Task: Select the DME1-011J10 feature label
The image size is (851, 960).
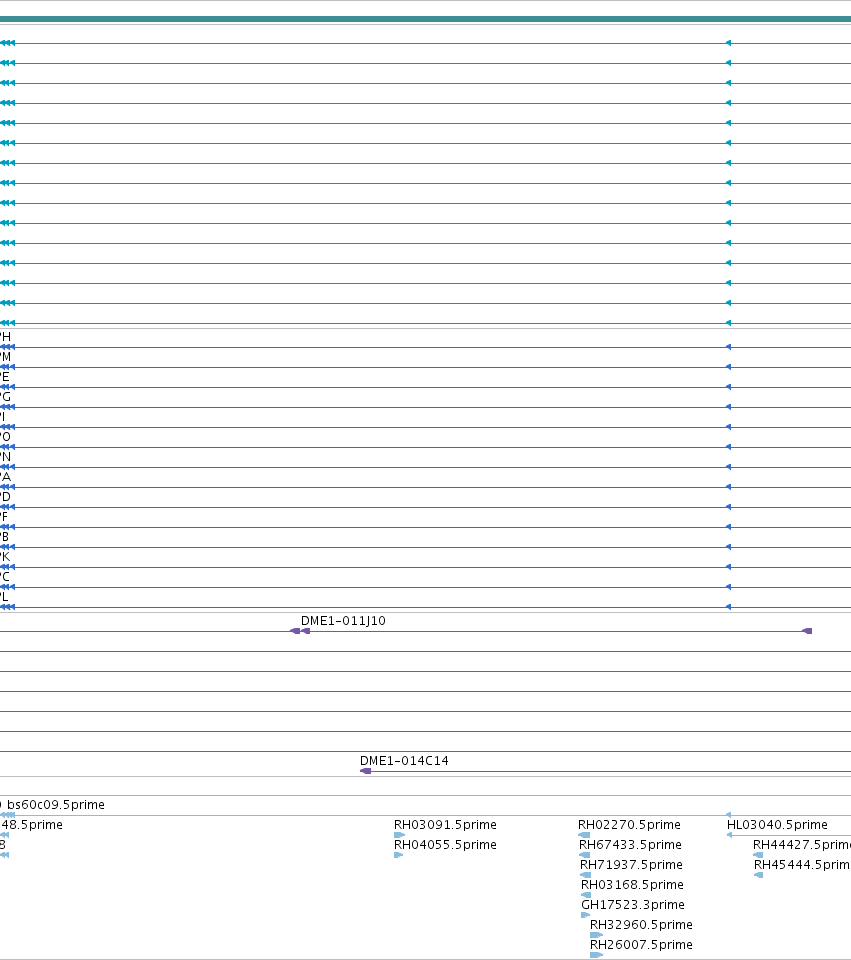Action: [343, 621]
